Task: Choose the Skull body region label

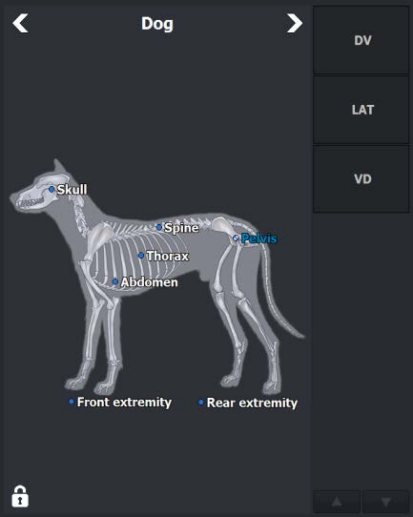Action: tap(72, 190)
